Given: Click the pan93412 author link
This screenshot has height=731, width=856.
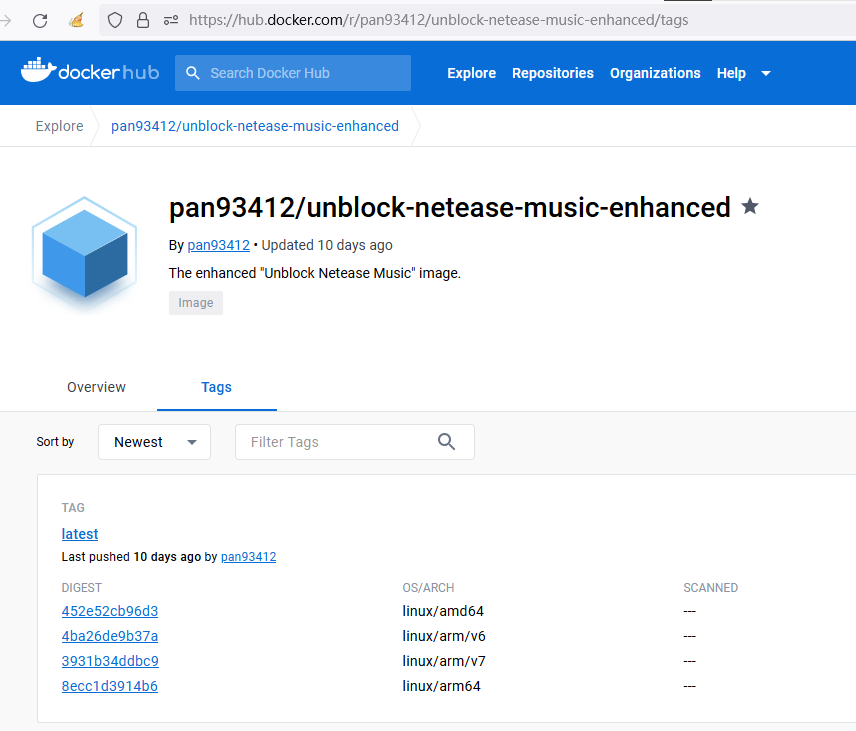Looking at the screenshot, I should click(218, 244).
